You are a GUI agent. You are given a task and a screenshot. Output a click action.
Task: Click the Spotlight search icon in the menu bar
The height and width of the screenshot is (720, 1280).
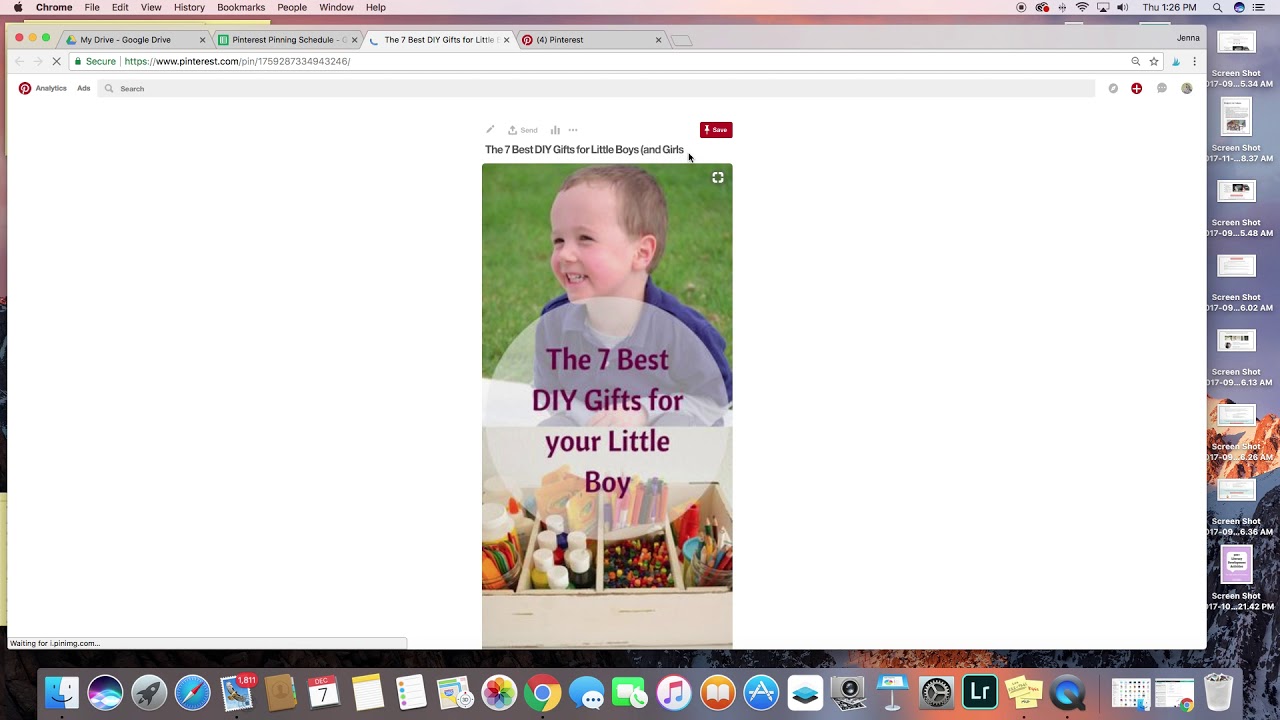[x=1217, y=7]
